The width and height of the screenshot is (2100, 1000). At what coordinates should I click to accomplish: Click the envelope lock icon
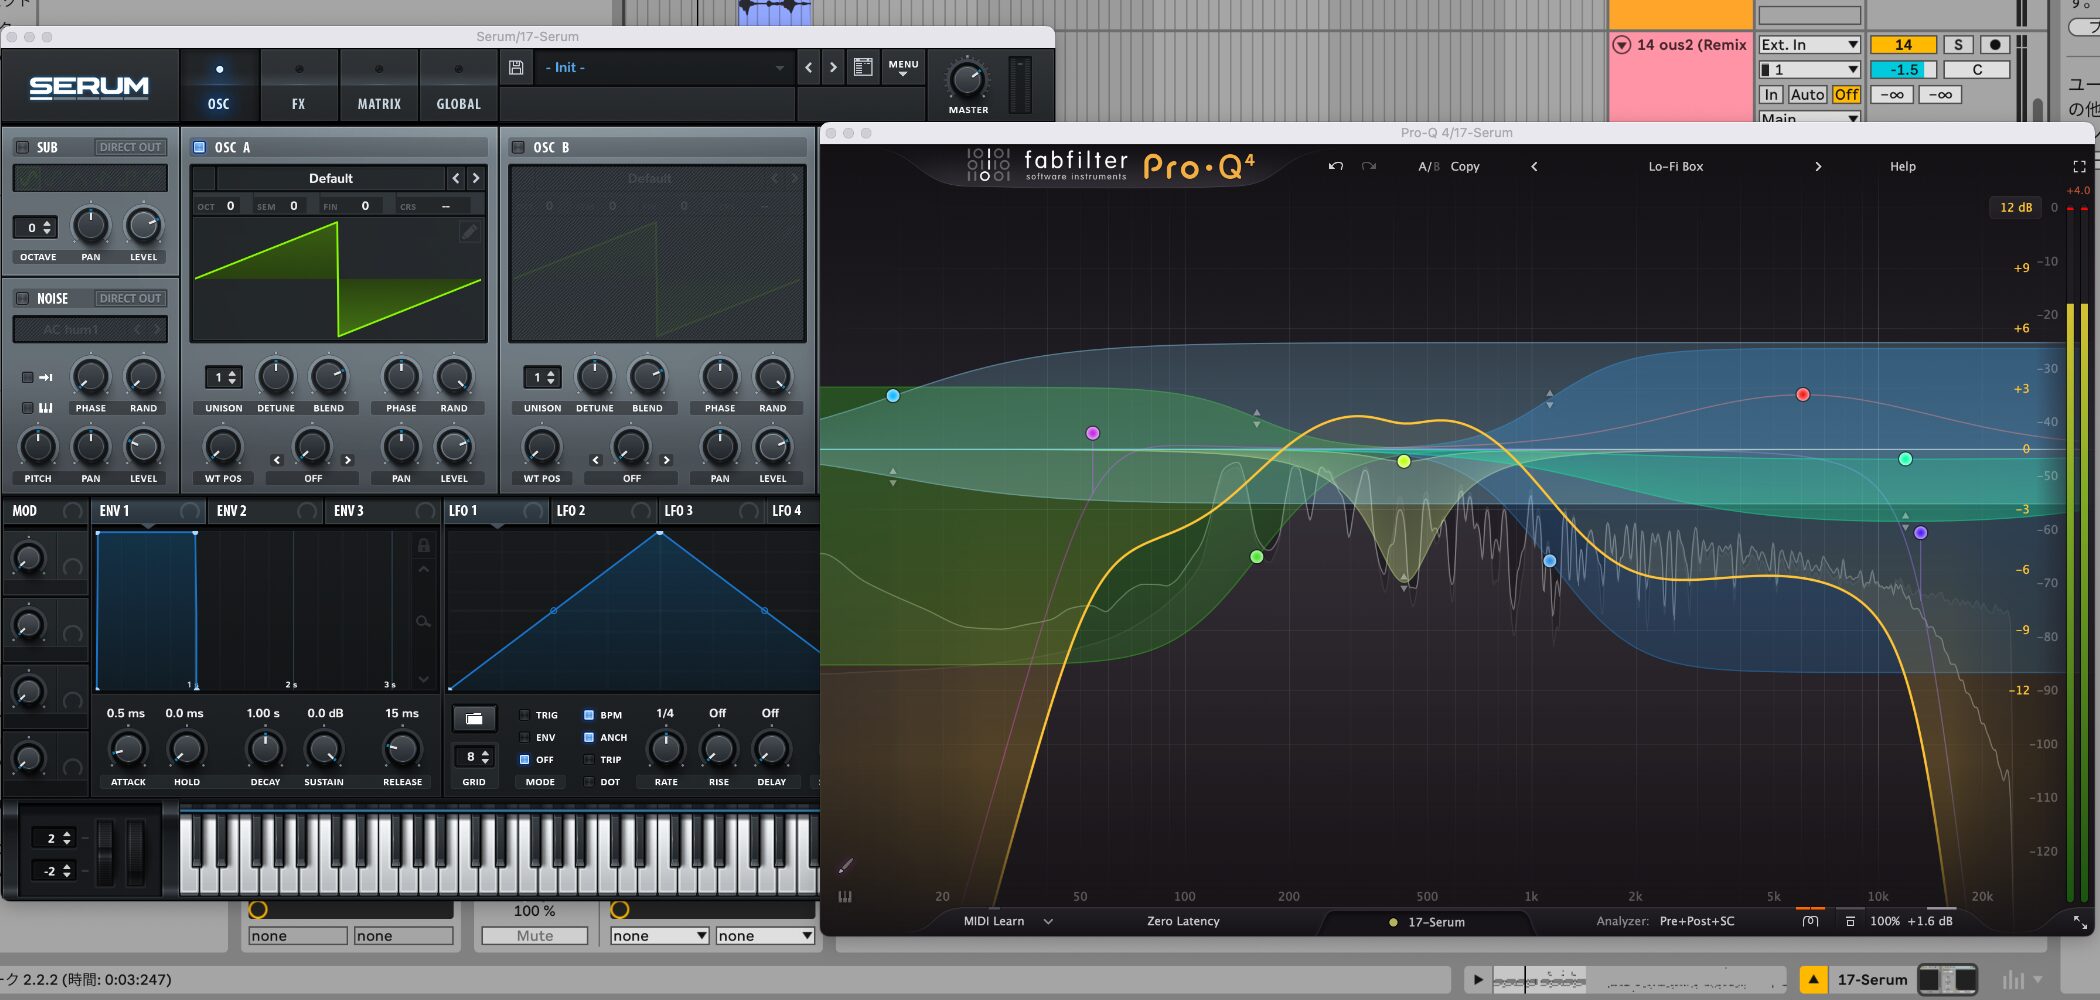tap(423, 545)
